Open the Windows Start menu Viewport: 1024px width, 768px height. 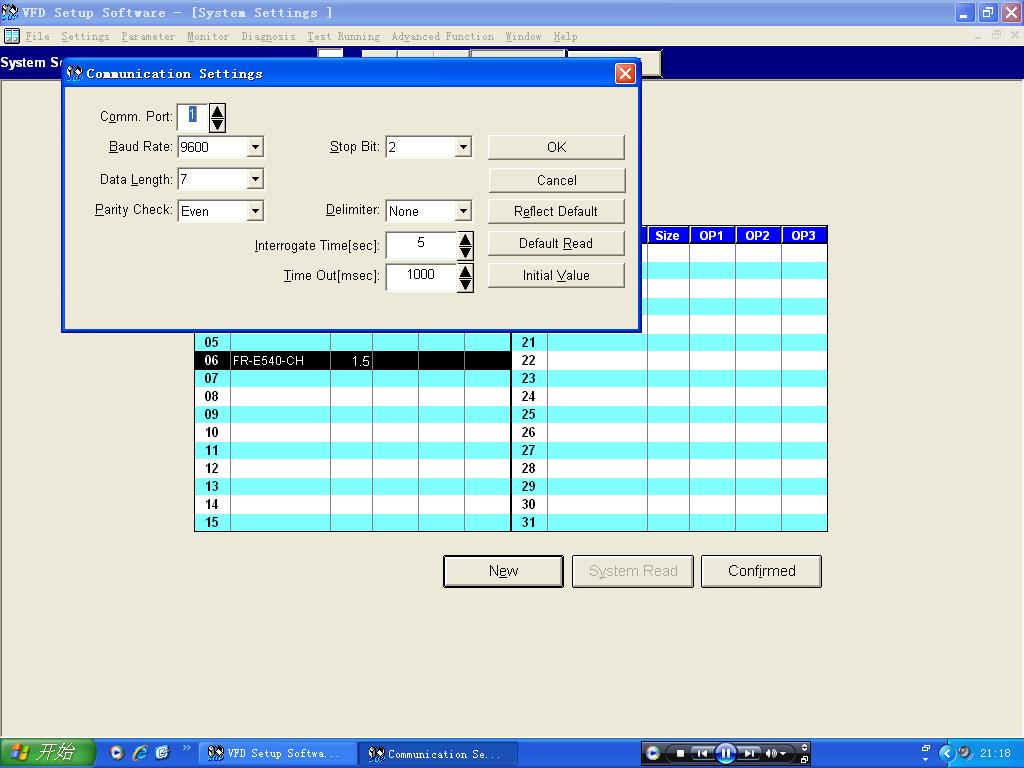point(47,753)
